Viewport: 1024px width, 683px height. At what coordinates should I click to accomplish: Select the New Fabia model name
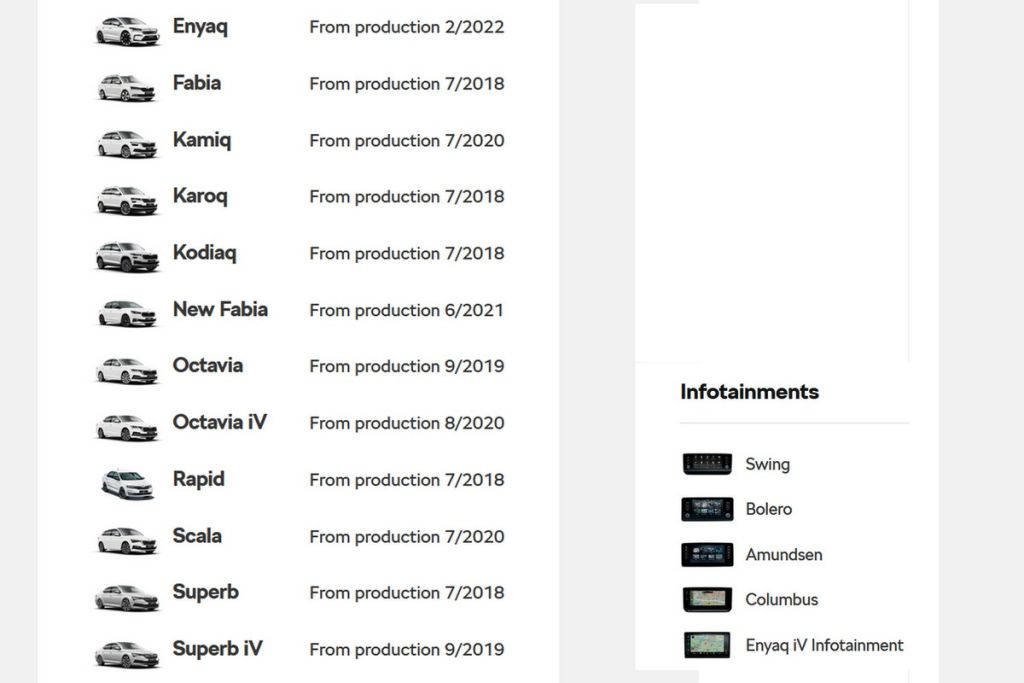pyautogui.click(x=220, y=309)
